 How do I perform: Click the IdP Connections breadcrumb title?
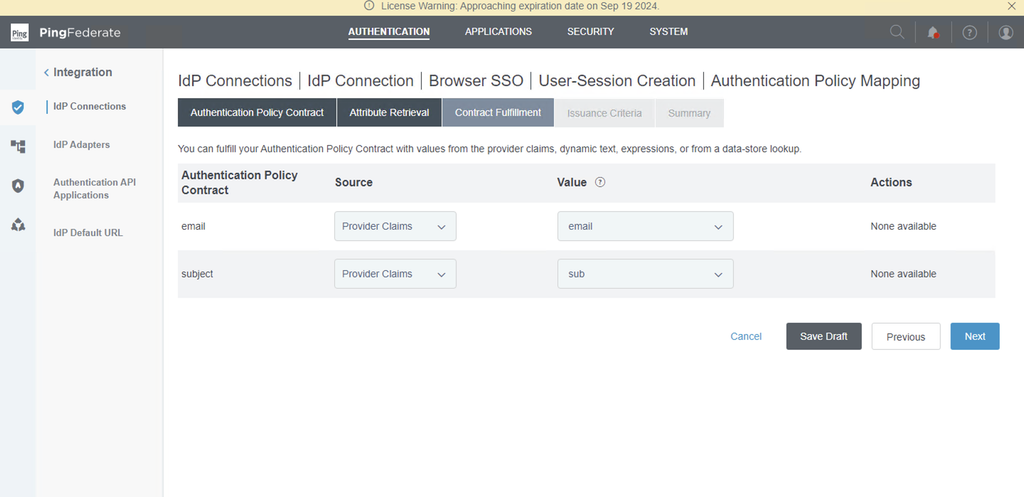235,81
